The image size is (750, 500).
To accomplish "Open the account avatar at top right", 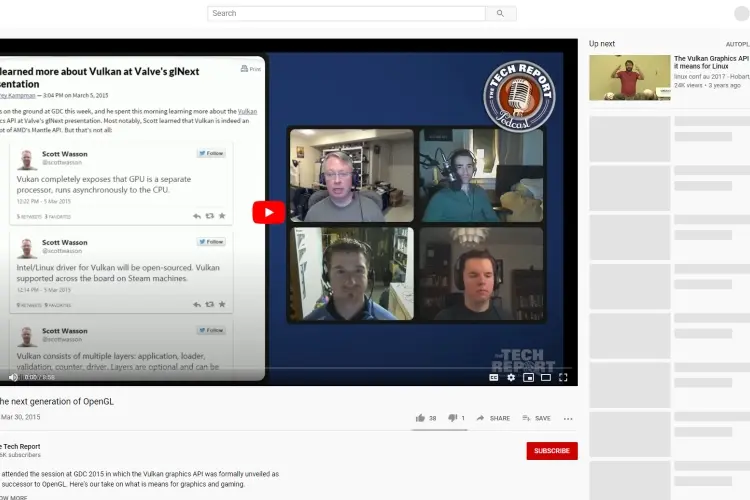I will tap(742, 13).
